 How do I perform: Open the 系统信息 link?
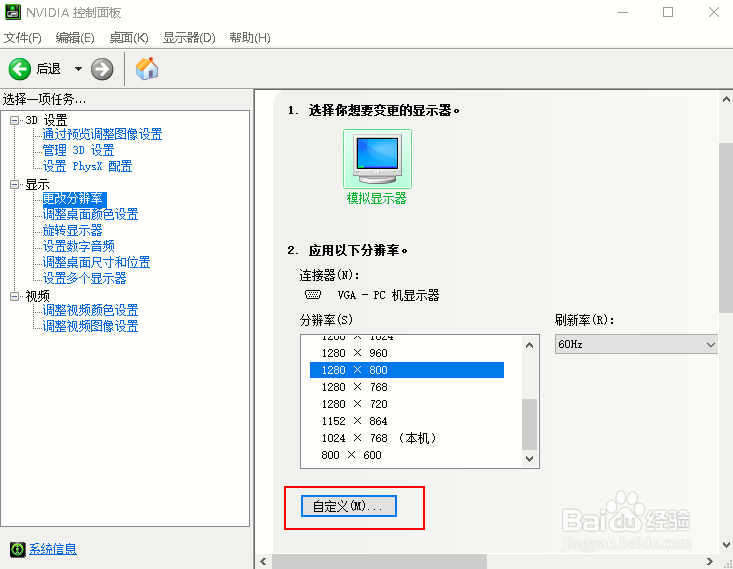pyautogui.click(x=53, y=549)
